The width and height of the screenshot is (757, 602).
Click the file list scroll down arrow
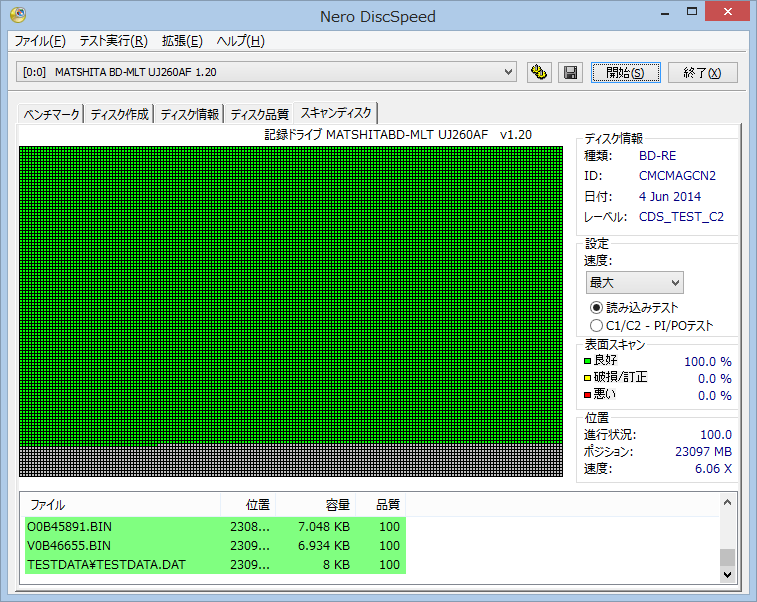tap(728, 574)
